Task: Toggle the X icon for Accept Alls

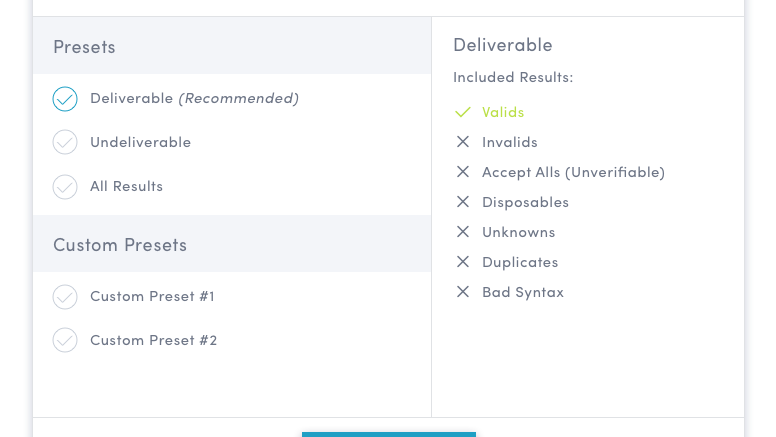Action: (462, 172)
